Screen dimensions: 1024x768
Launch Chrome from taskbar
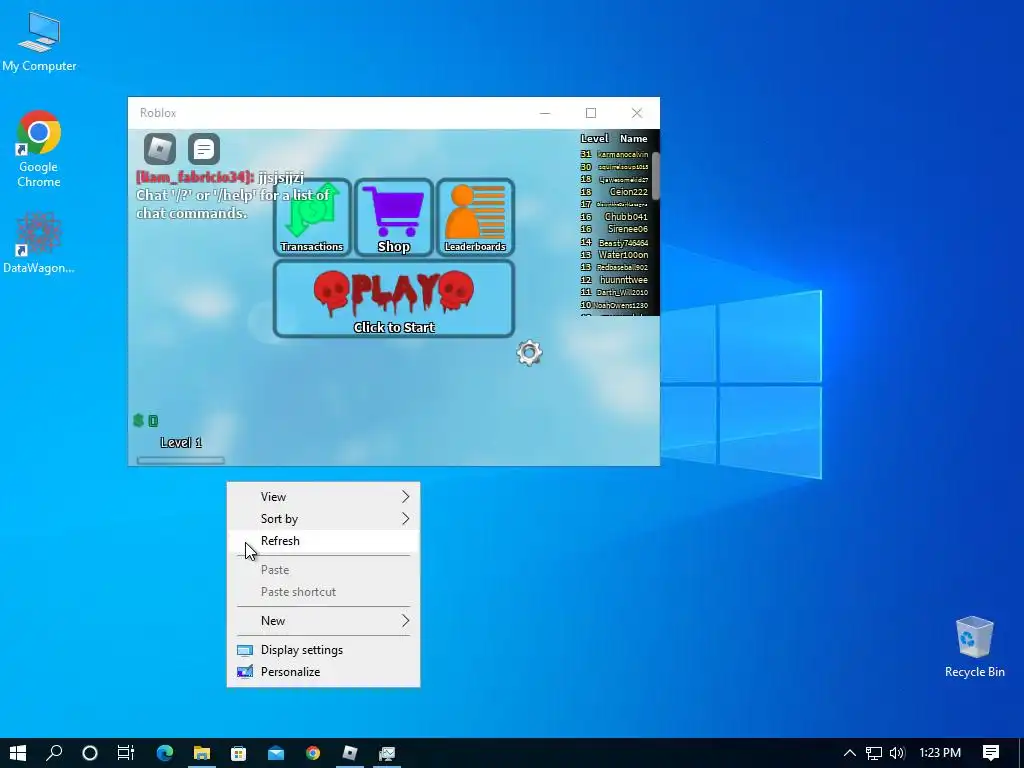coord(313,753)
